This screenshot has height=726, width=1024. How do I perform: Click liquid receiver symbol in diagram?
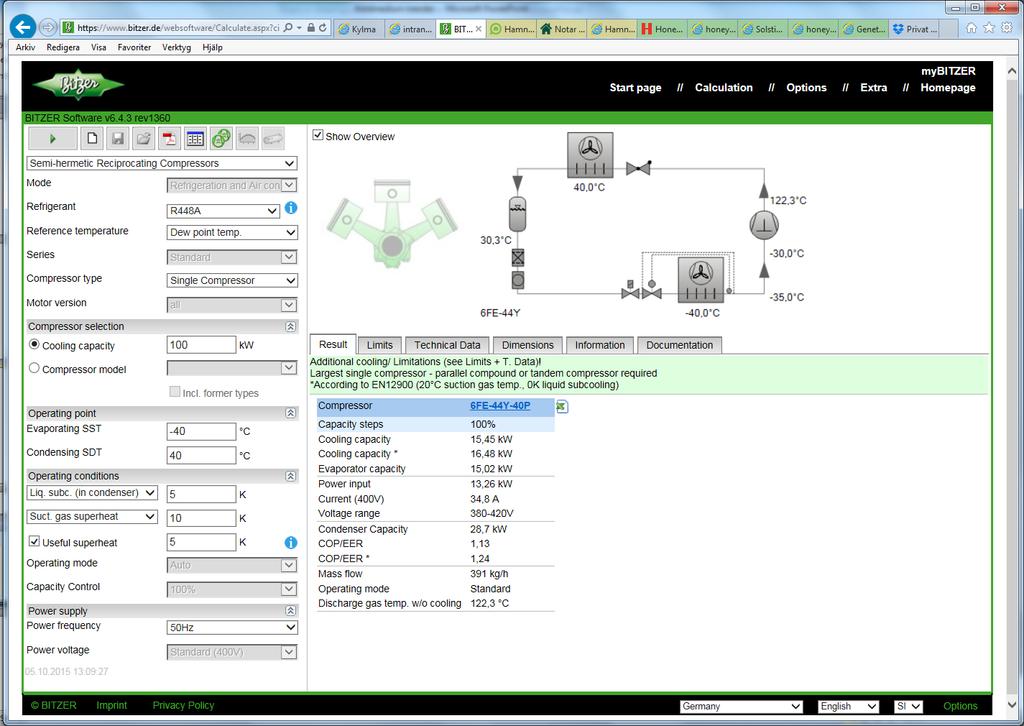pyautogui.click(x=517, y=213)
